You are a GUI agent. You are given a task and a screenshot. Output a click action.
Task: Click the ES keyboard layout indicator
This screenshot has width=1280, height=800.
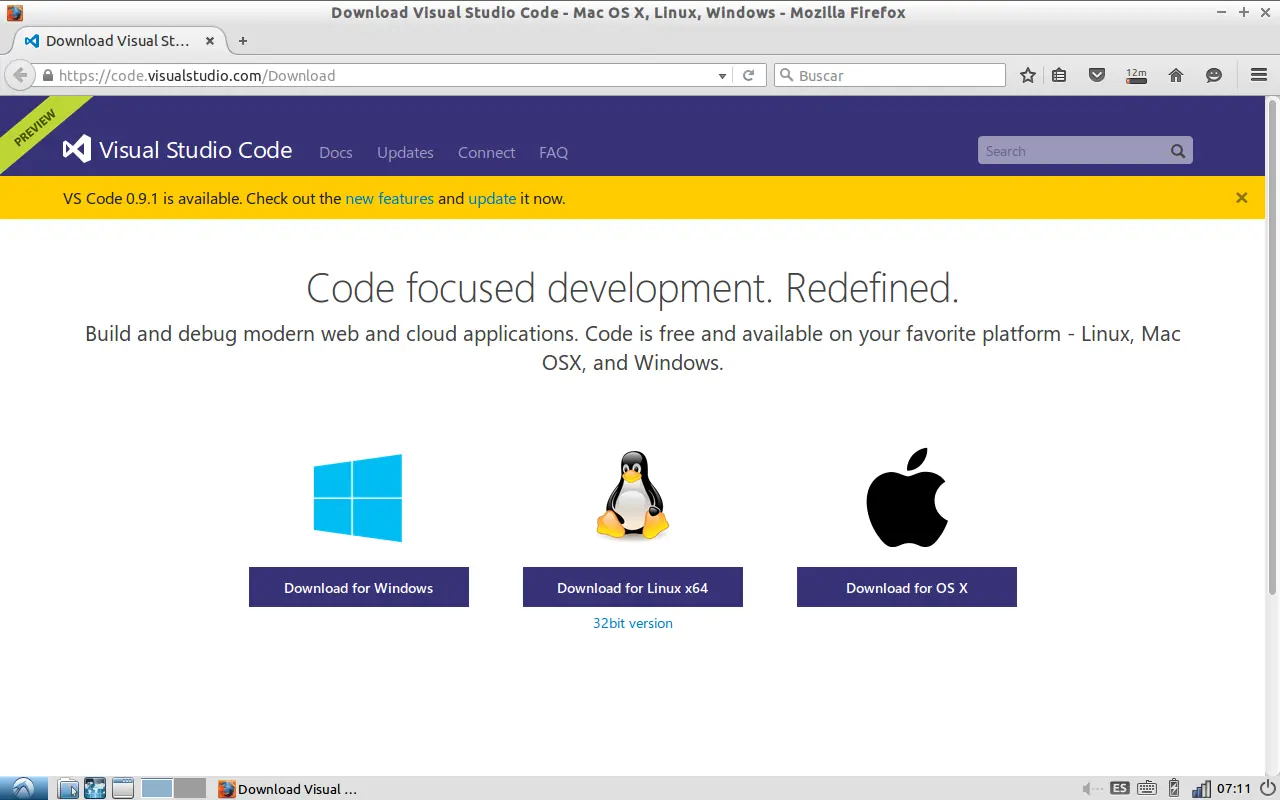tap(1120, 788)
